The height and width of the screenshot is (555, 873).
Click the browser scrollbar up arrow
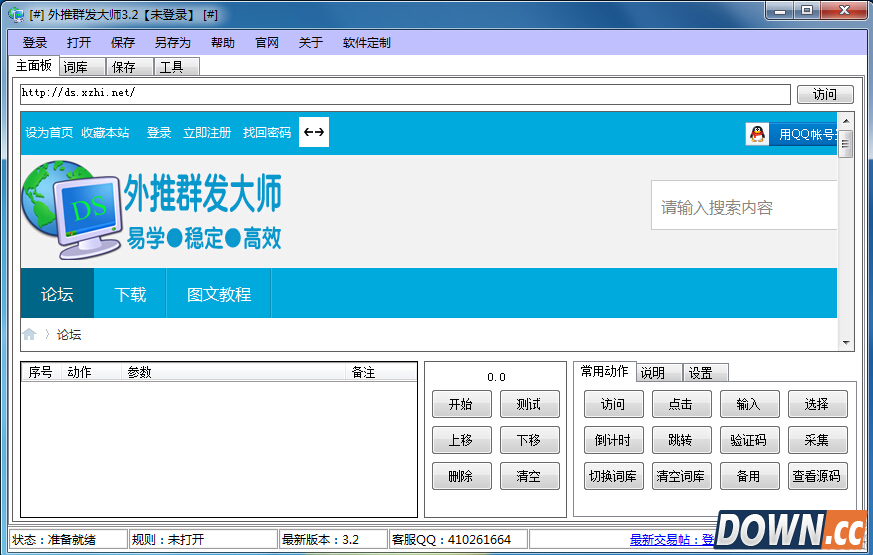pyautogui.click(x=846, y=121)
